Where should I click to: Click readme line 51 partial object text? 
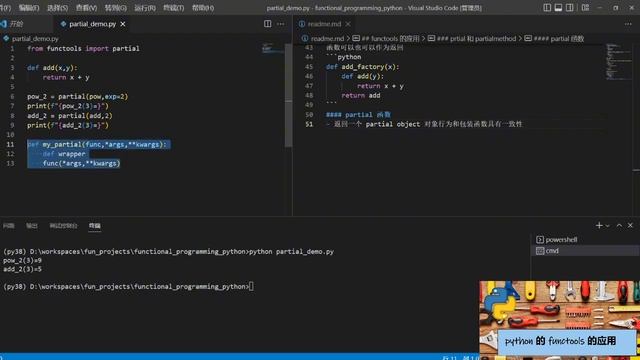424,124
